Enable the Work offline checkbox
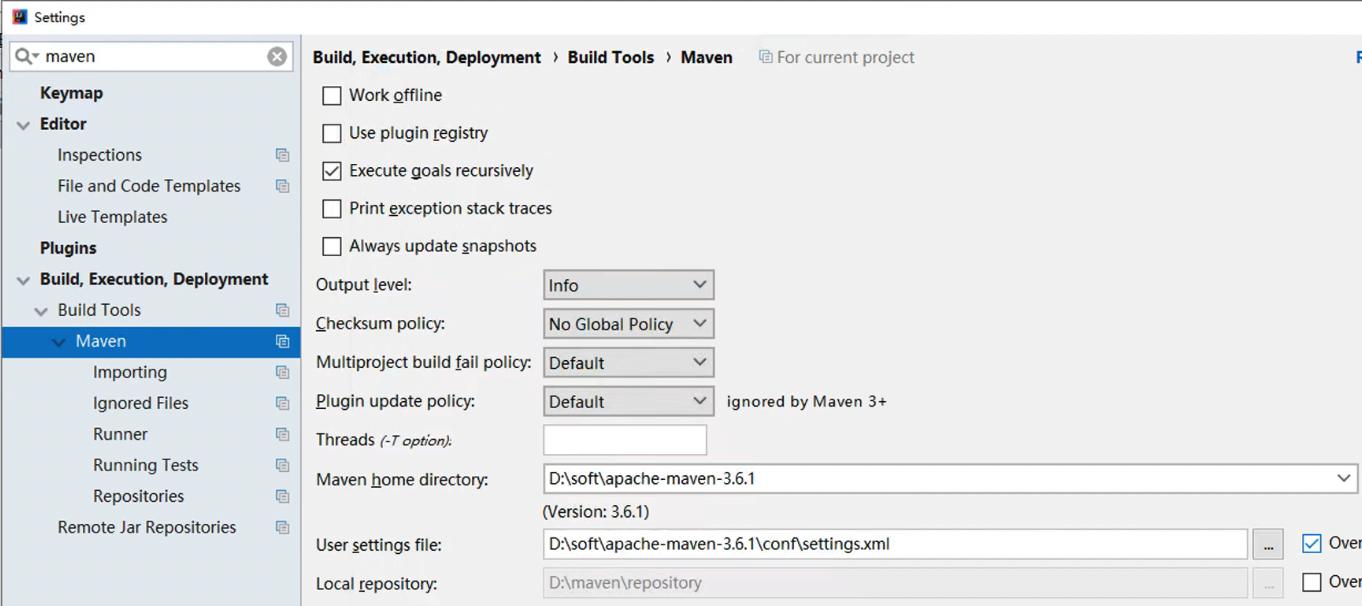The width and height of the screenshot is (1362, 606). click(332, 96)
